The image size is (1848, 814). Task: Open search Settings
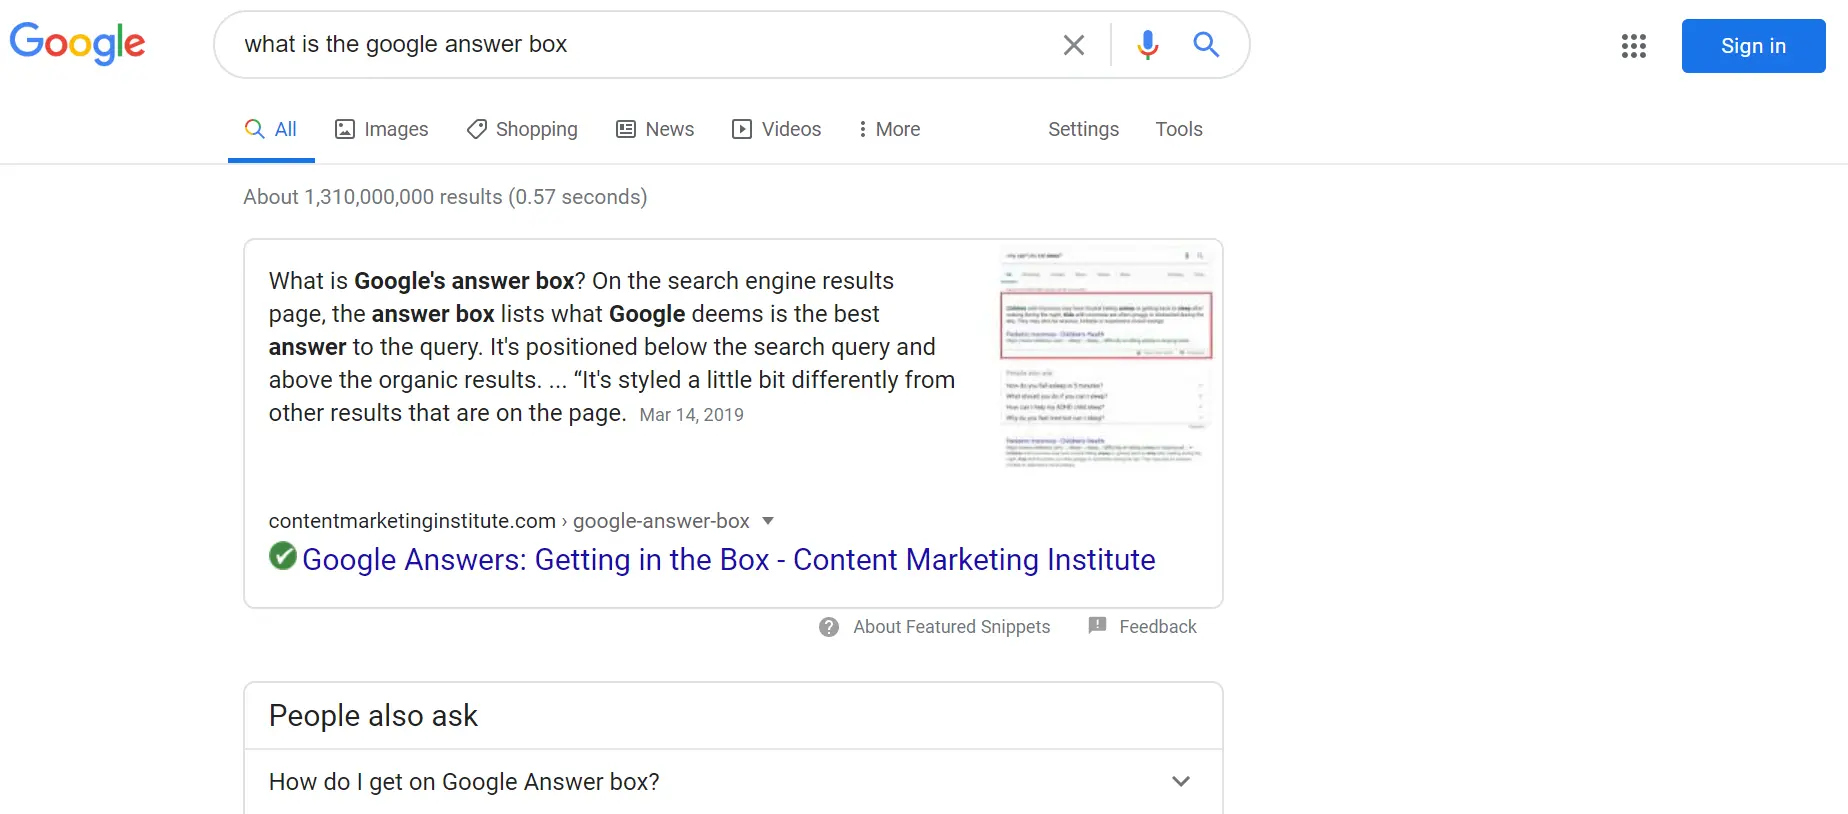coord(1083,129)
